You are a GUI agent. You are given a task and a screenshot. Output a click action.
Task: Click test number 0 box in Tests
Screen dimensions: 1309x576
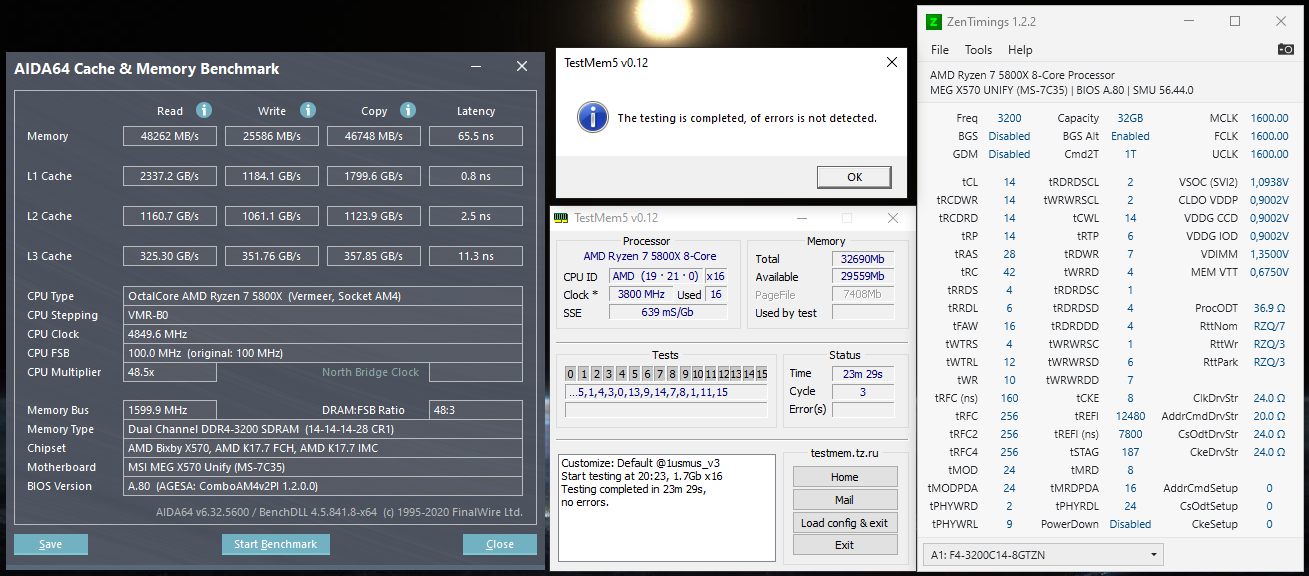click(x=570, y=374)
